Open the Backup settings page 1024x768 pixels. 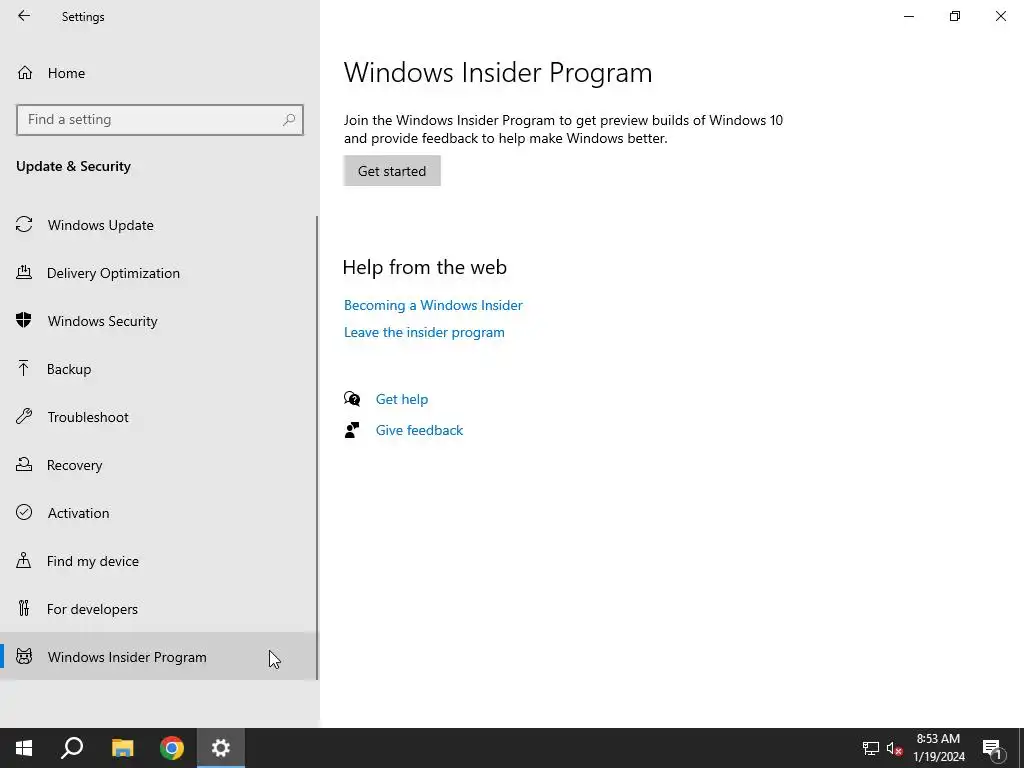pos(158,369)
